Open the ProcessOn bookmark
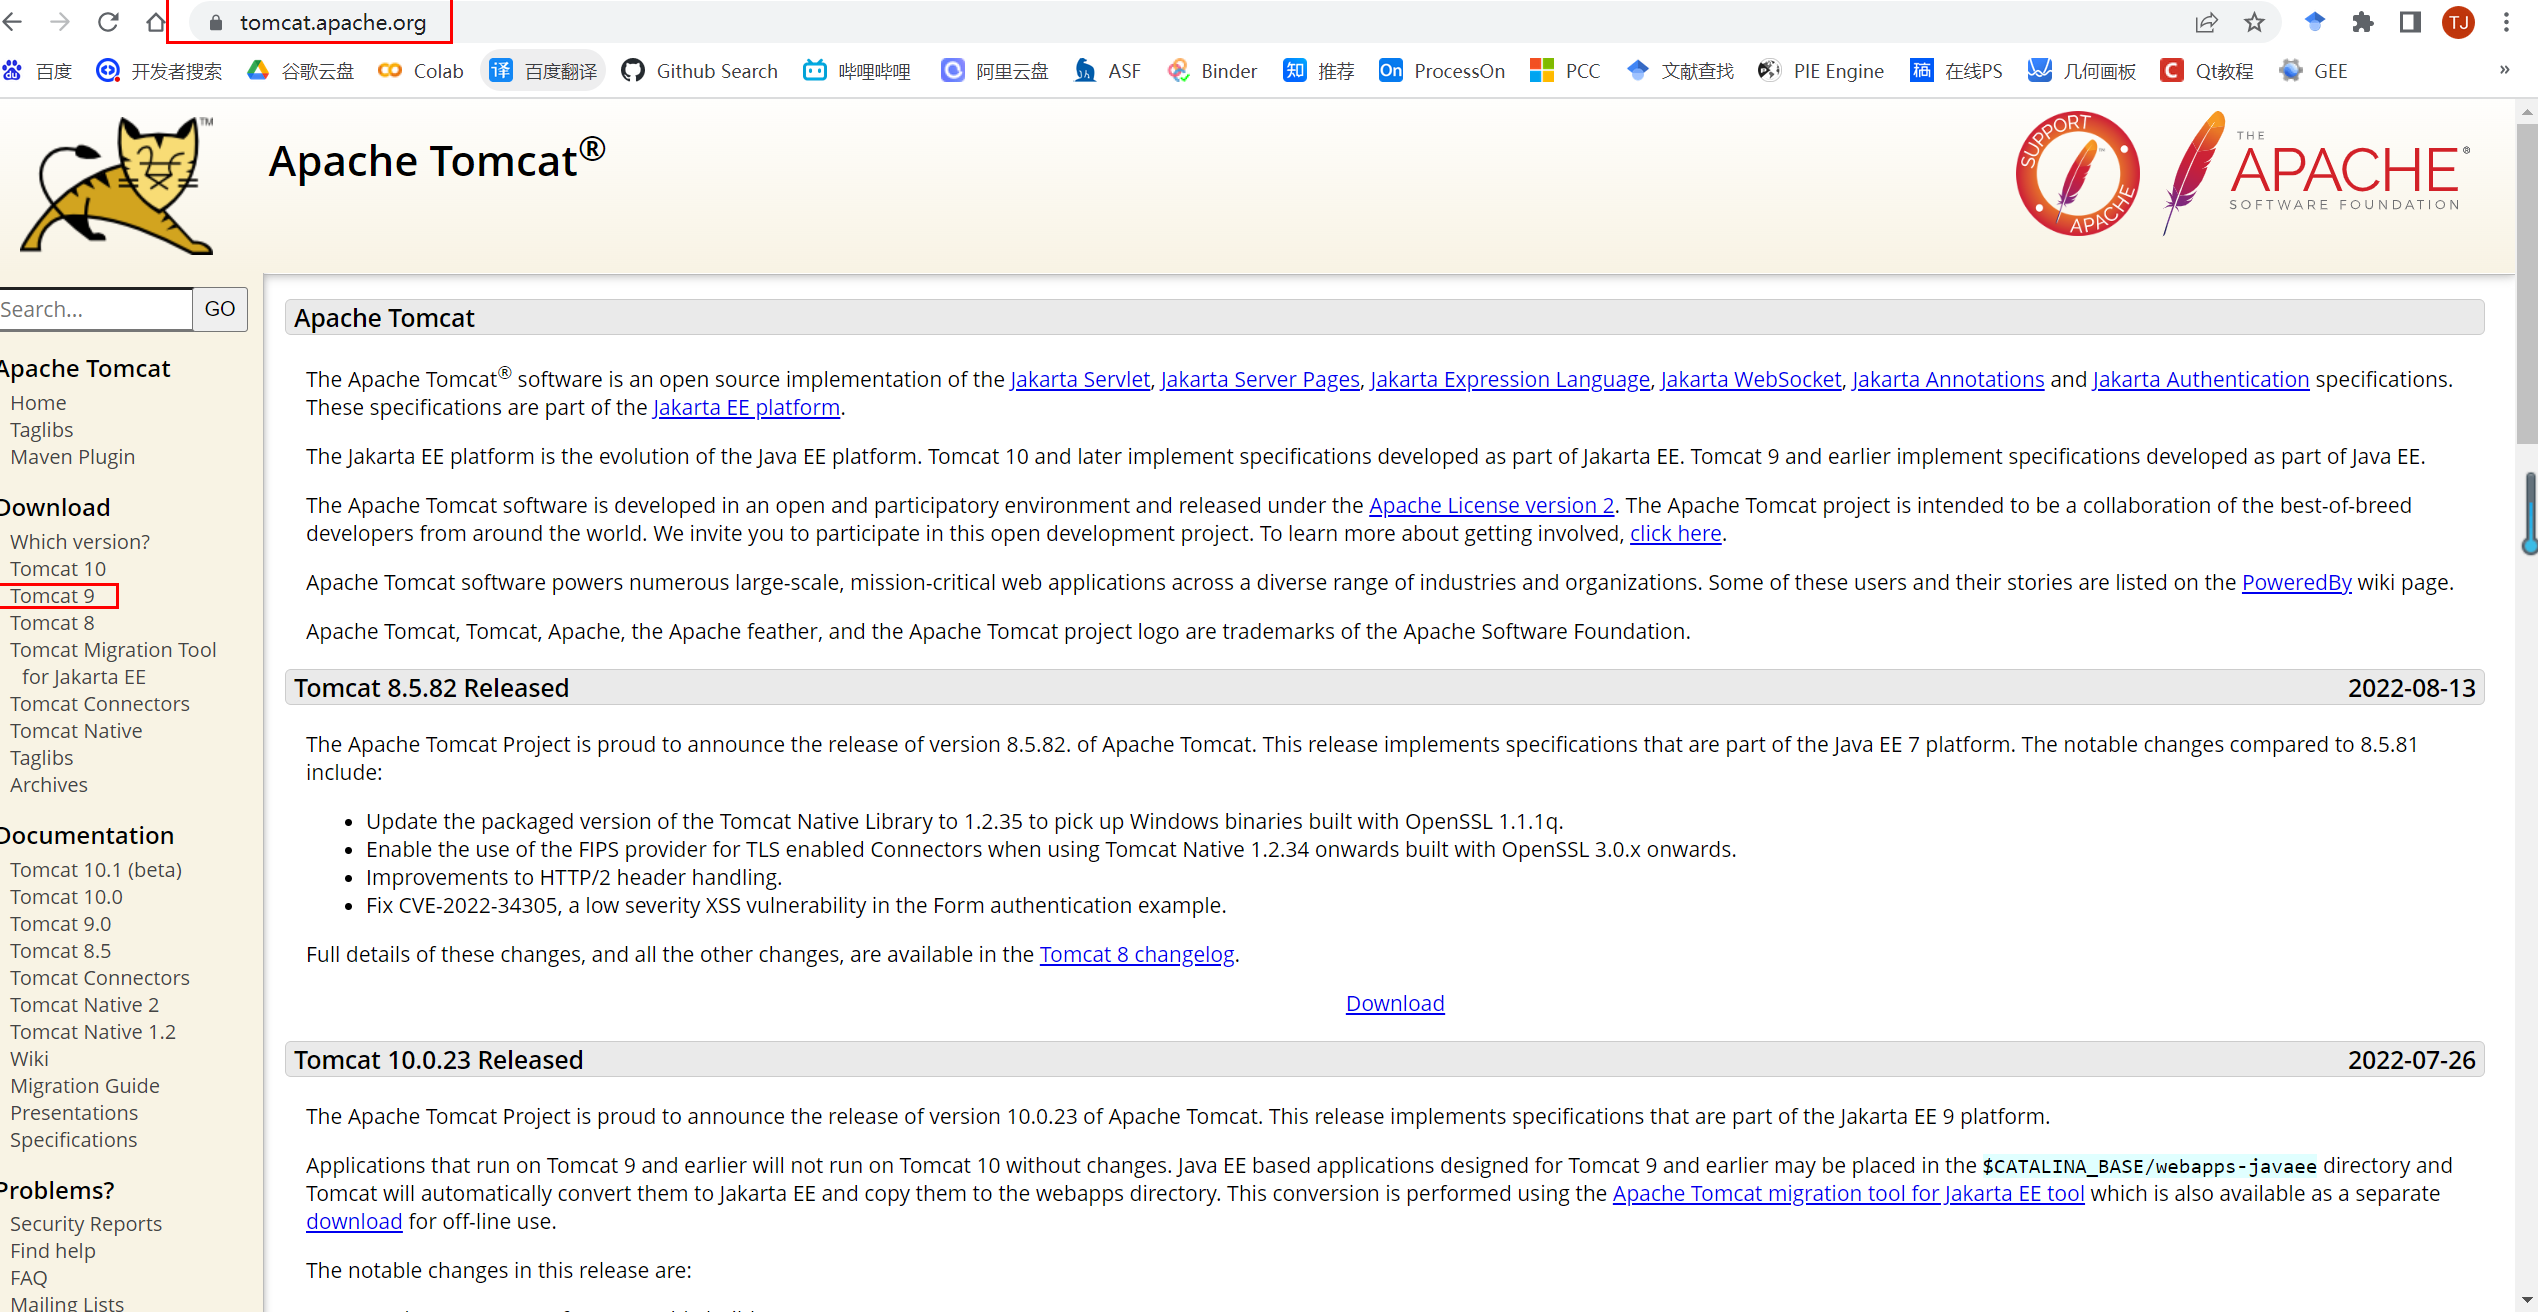The image size is (2538, 1312). coord(1440,70)
